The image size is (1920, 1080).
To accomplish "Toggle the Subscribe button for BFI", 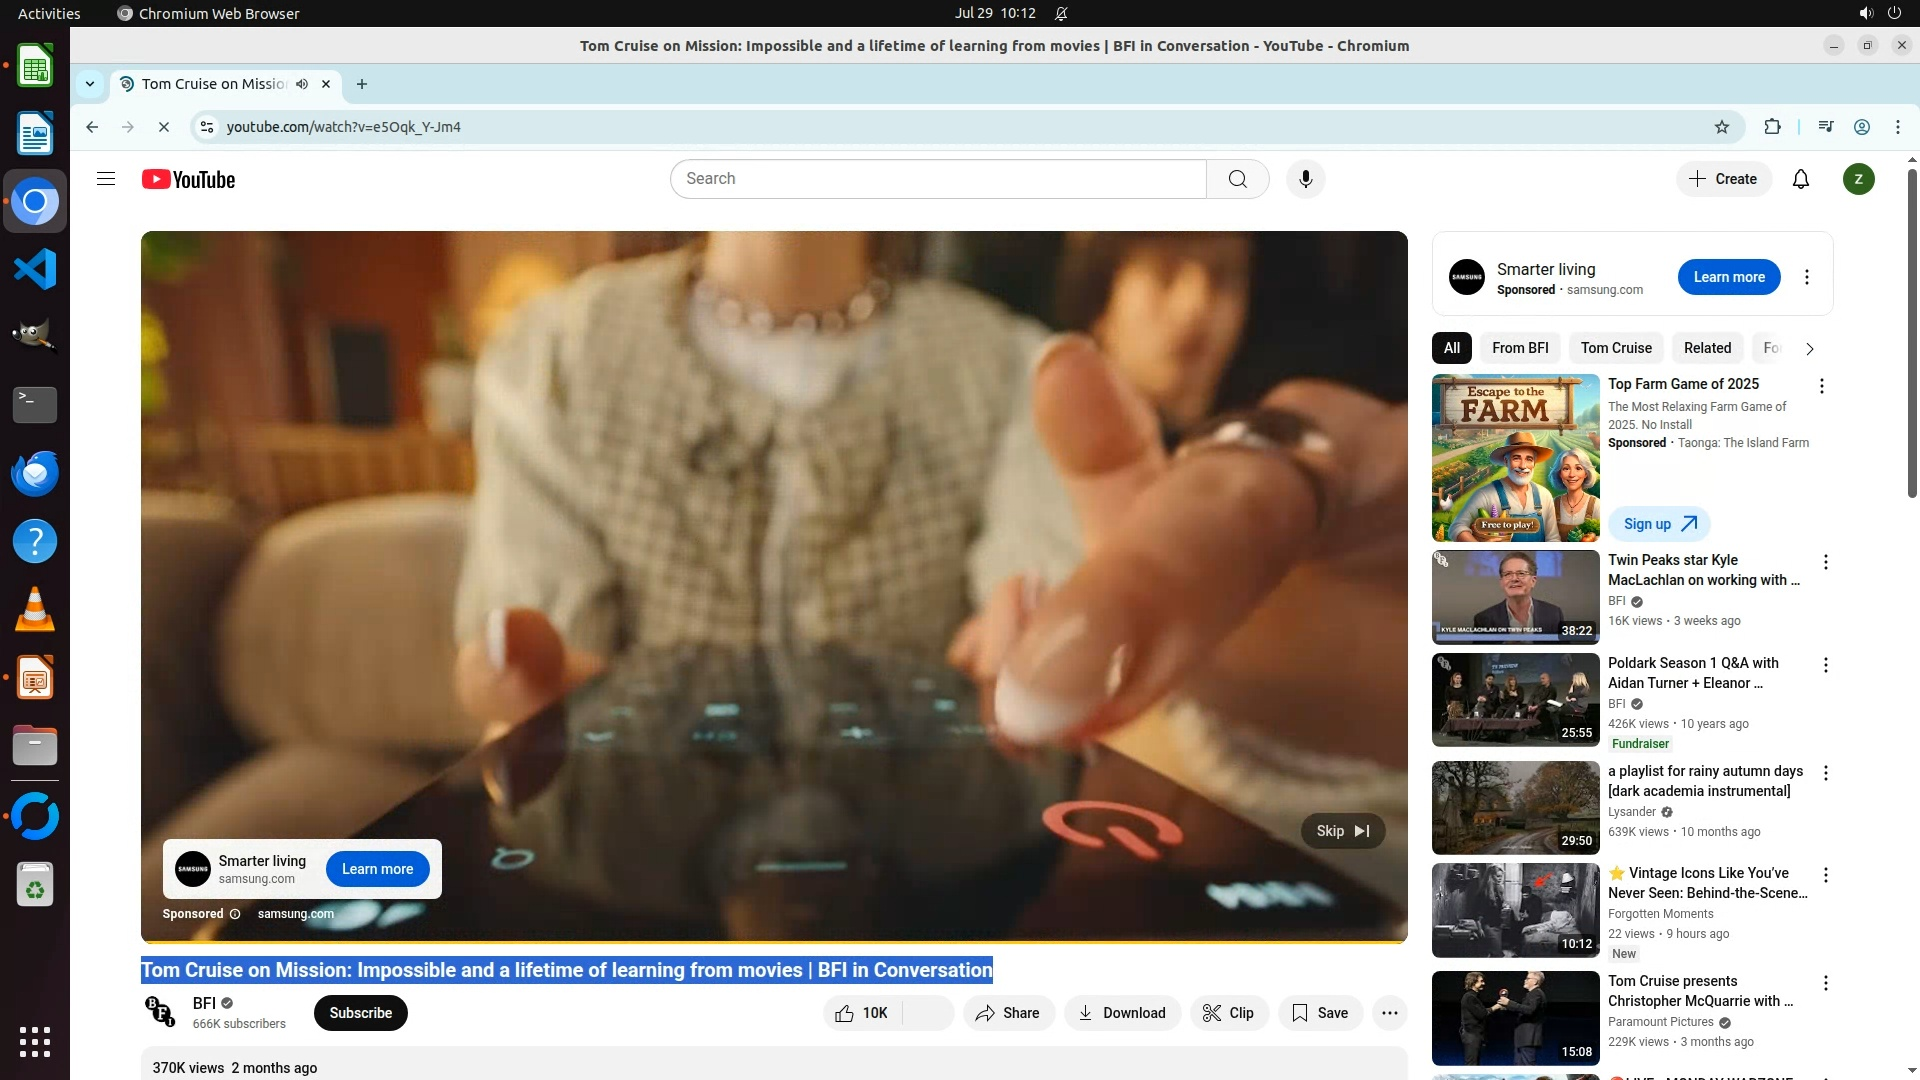I will (x=360, y=1013).
